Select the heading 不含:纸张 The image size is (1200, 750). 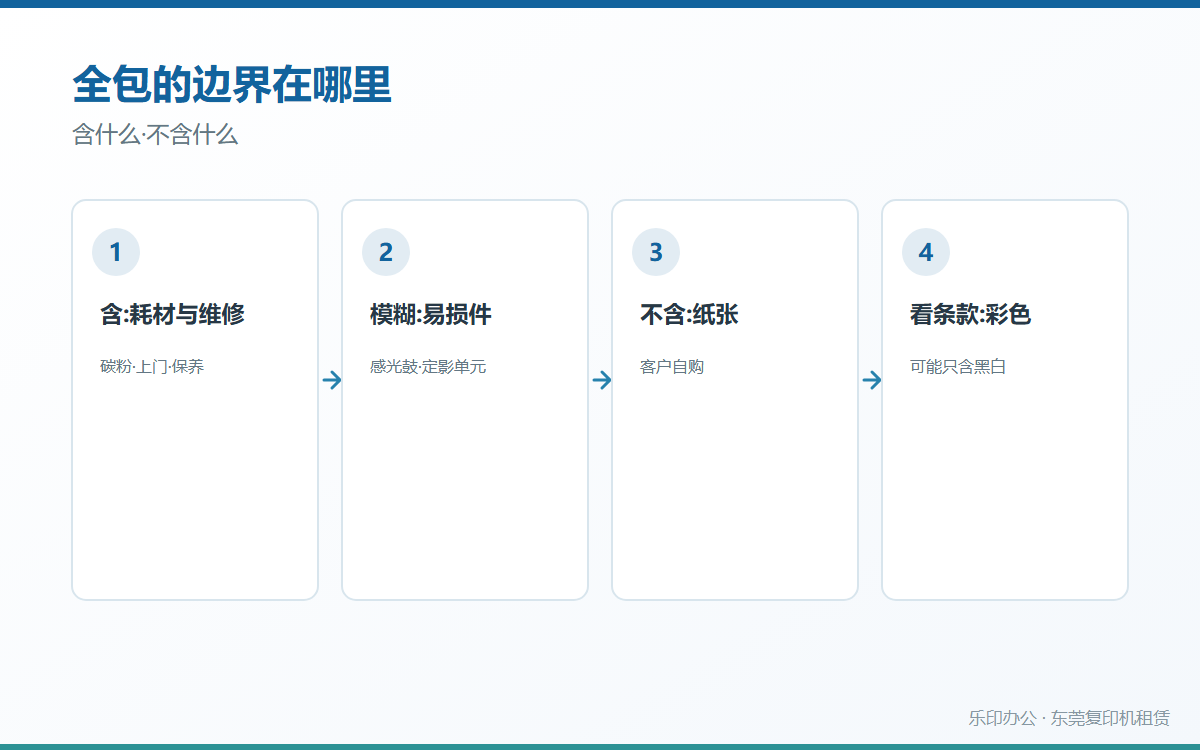(x=689, y=314)
